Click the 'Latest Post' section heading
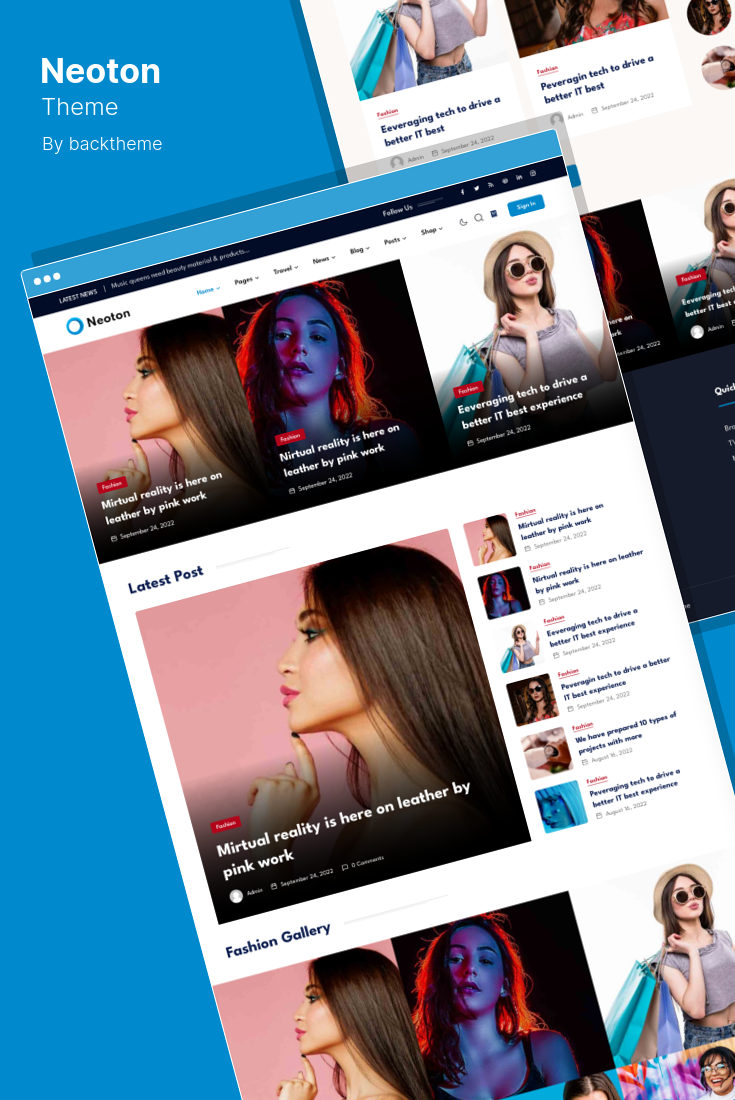The width and height of the screenshot is (735, 1100). pyautogui.click(x=166, y=579)
